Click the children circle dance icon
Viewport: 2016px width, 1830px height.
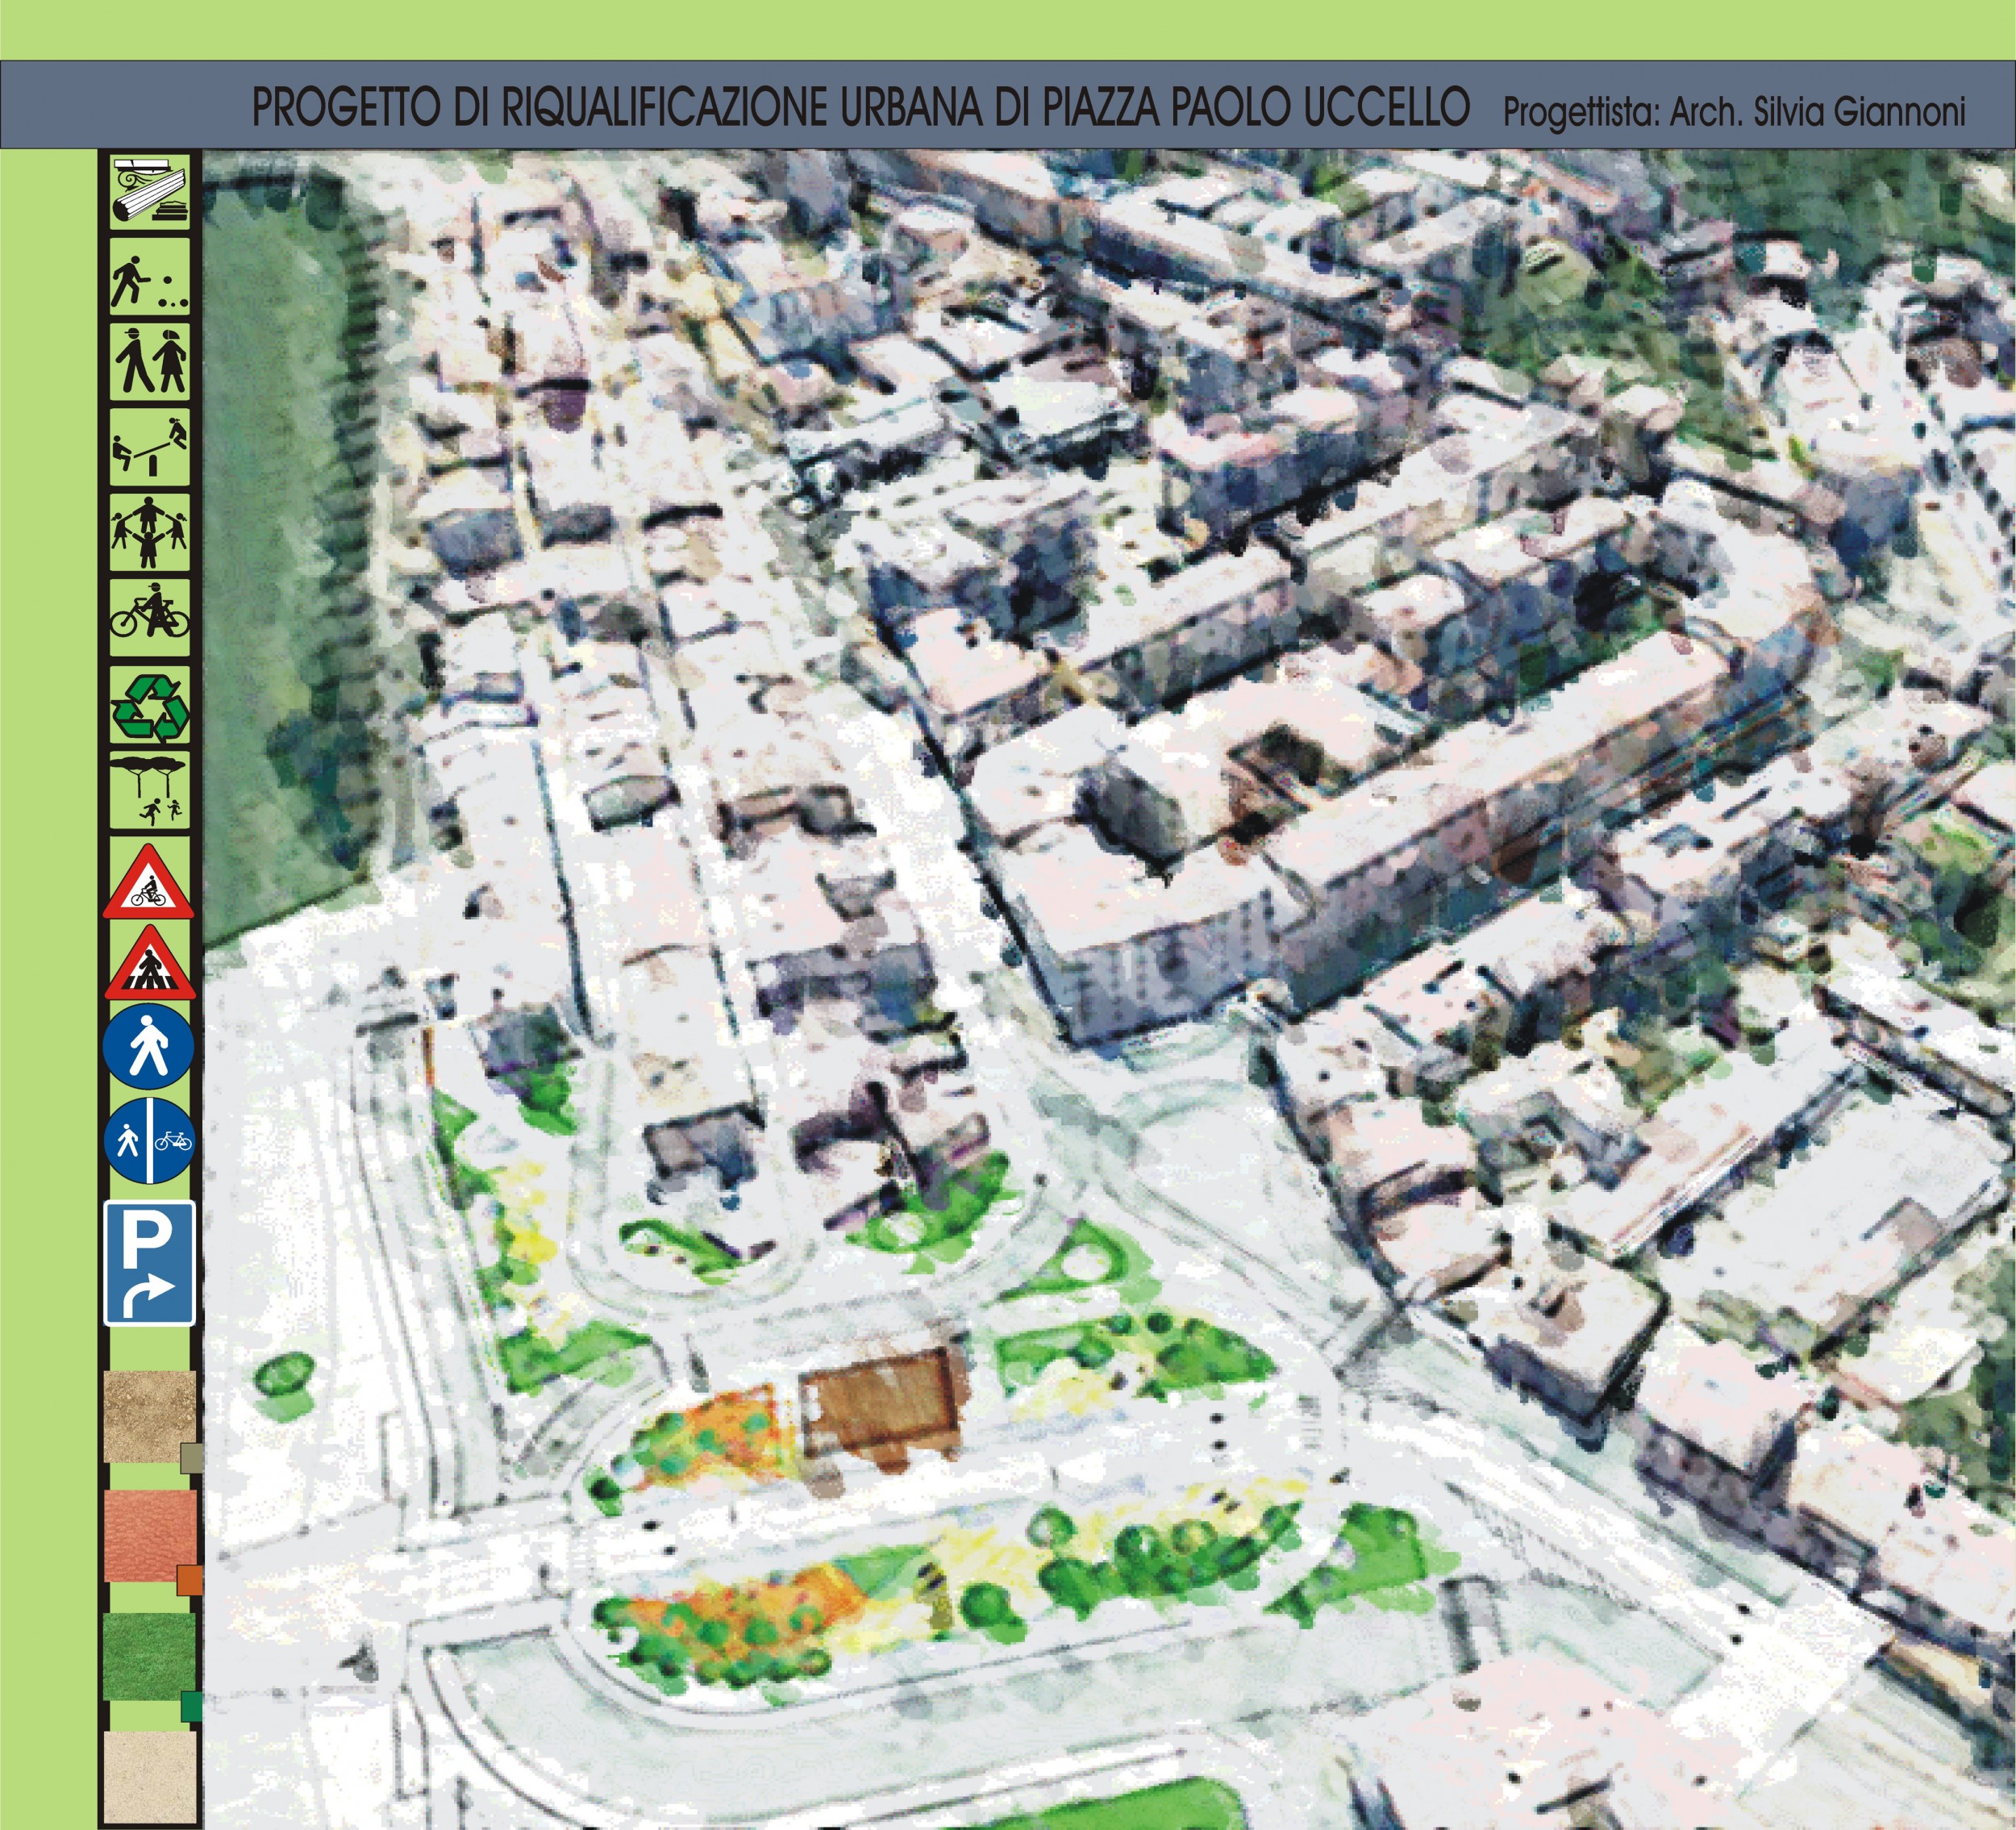(148, 531)
